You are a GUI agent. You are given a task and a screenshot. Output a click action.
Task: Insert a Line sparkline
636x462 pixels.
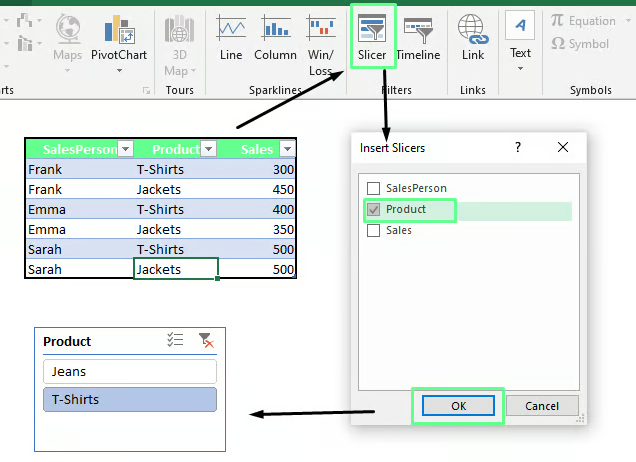231,38
